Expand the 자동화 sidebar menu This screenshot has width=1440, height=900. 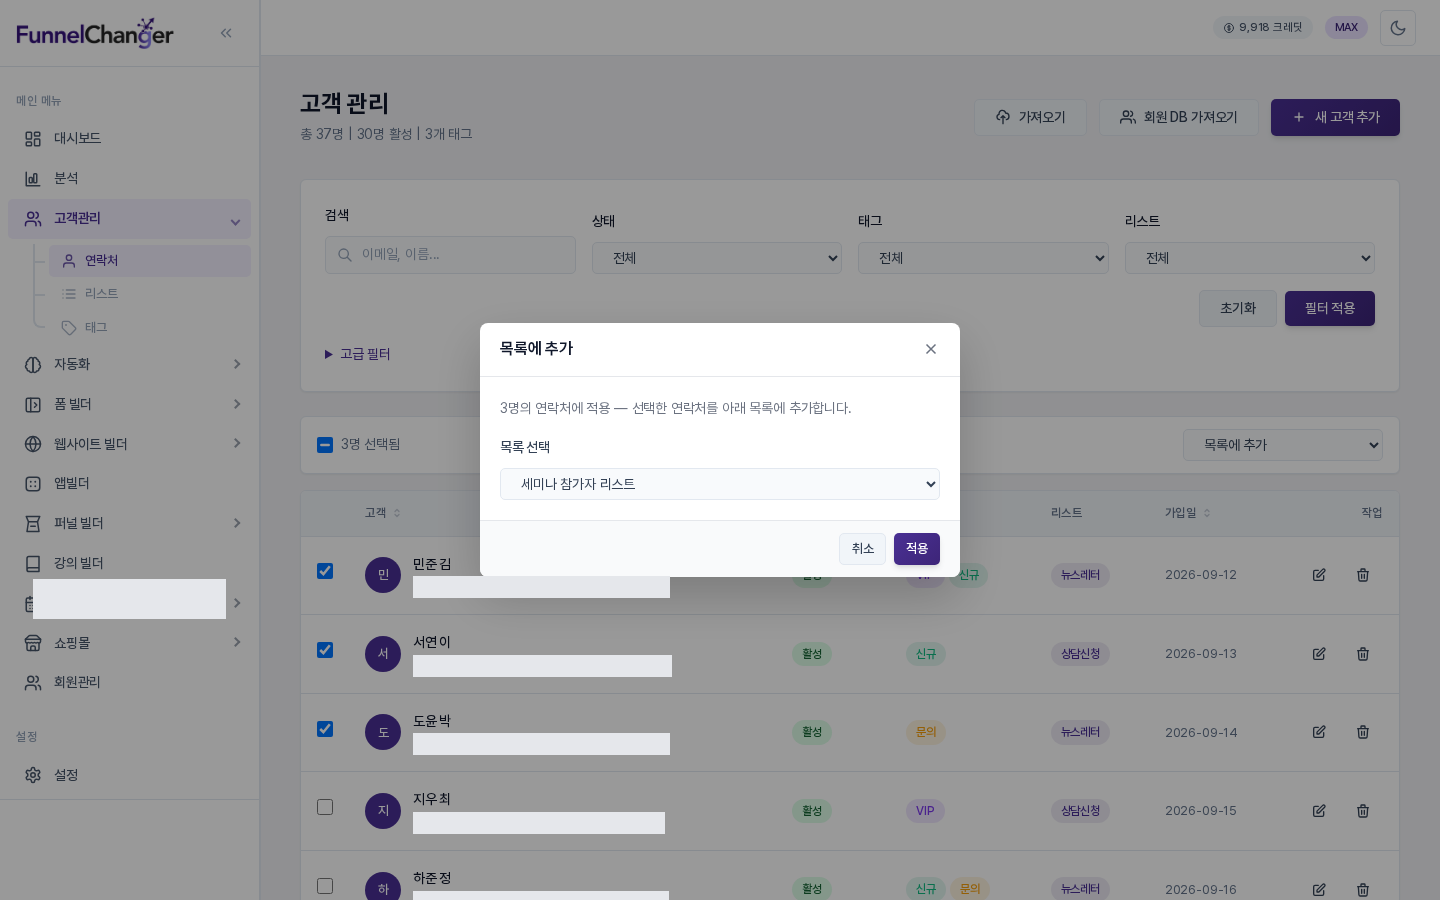coord(129,365)
